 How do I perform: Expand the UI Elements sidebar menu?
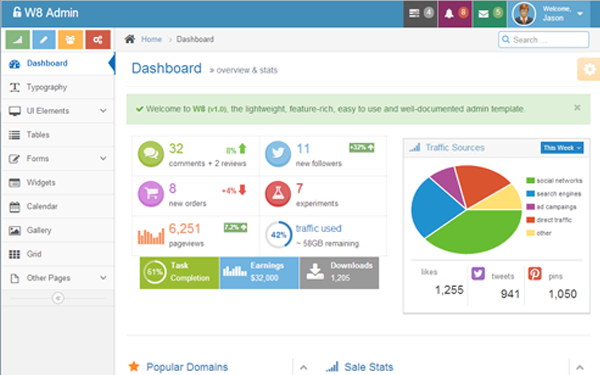point(58,111)
